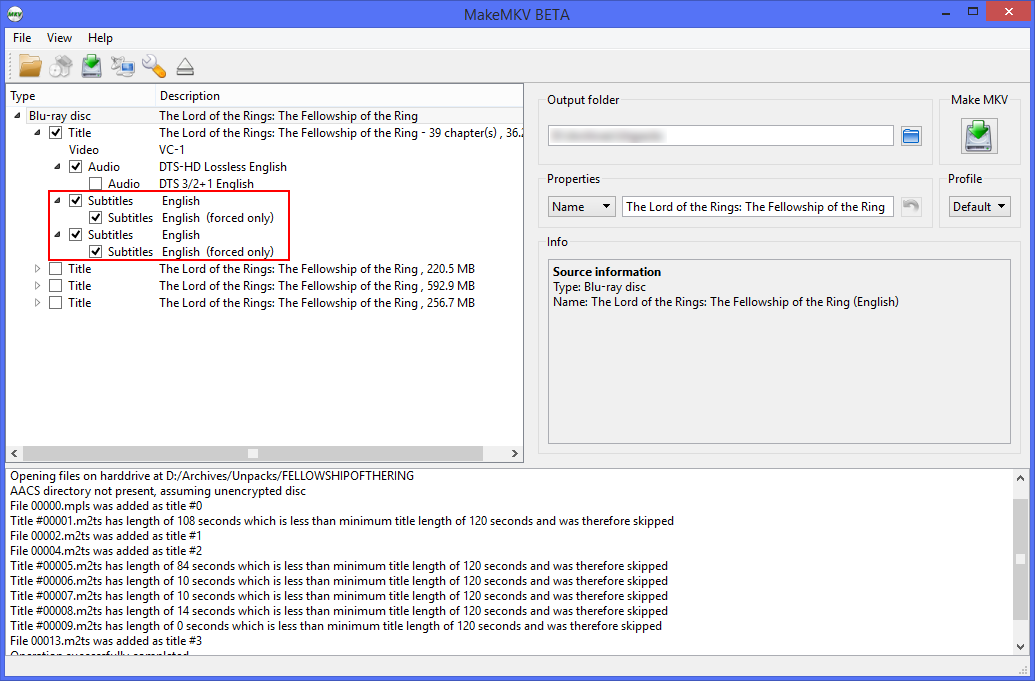This screenshot has height=681, width=1035.
Task: Select the Video VC-1 row
Action: point(264,150)
